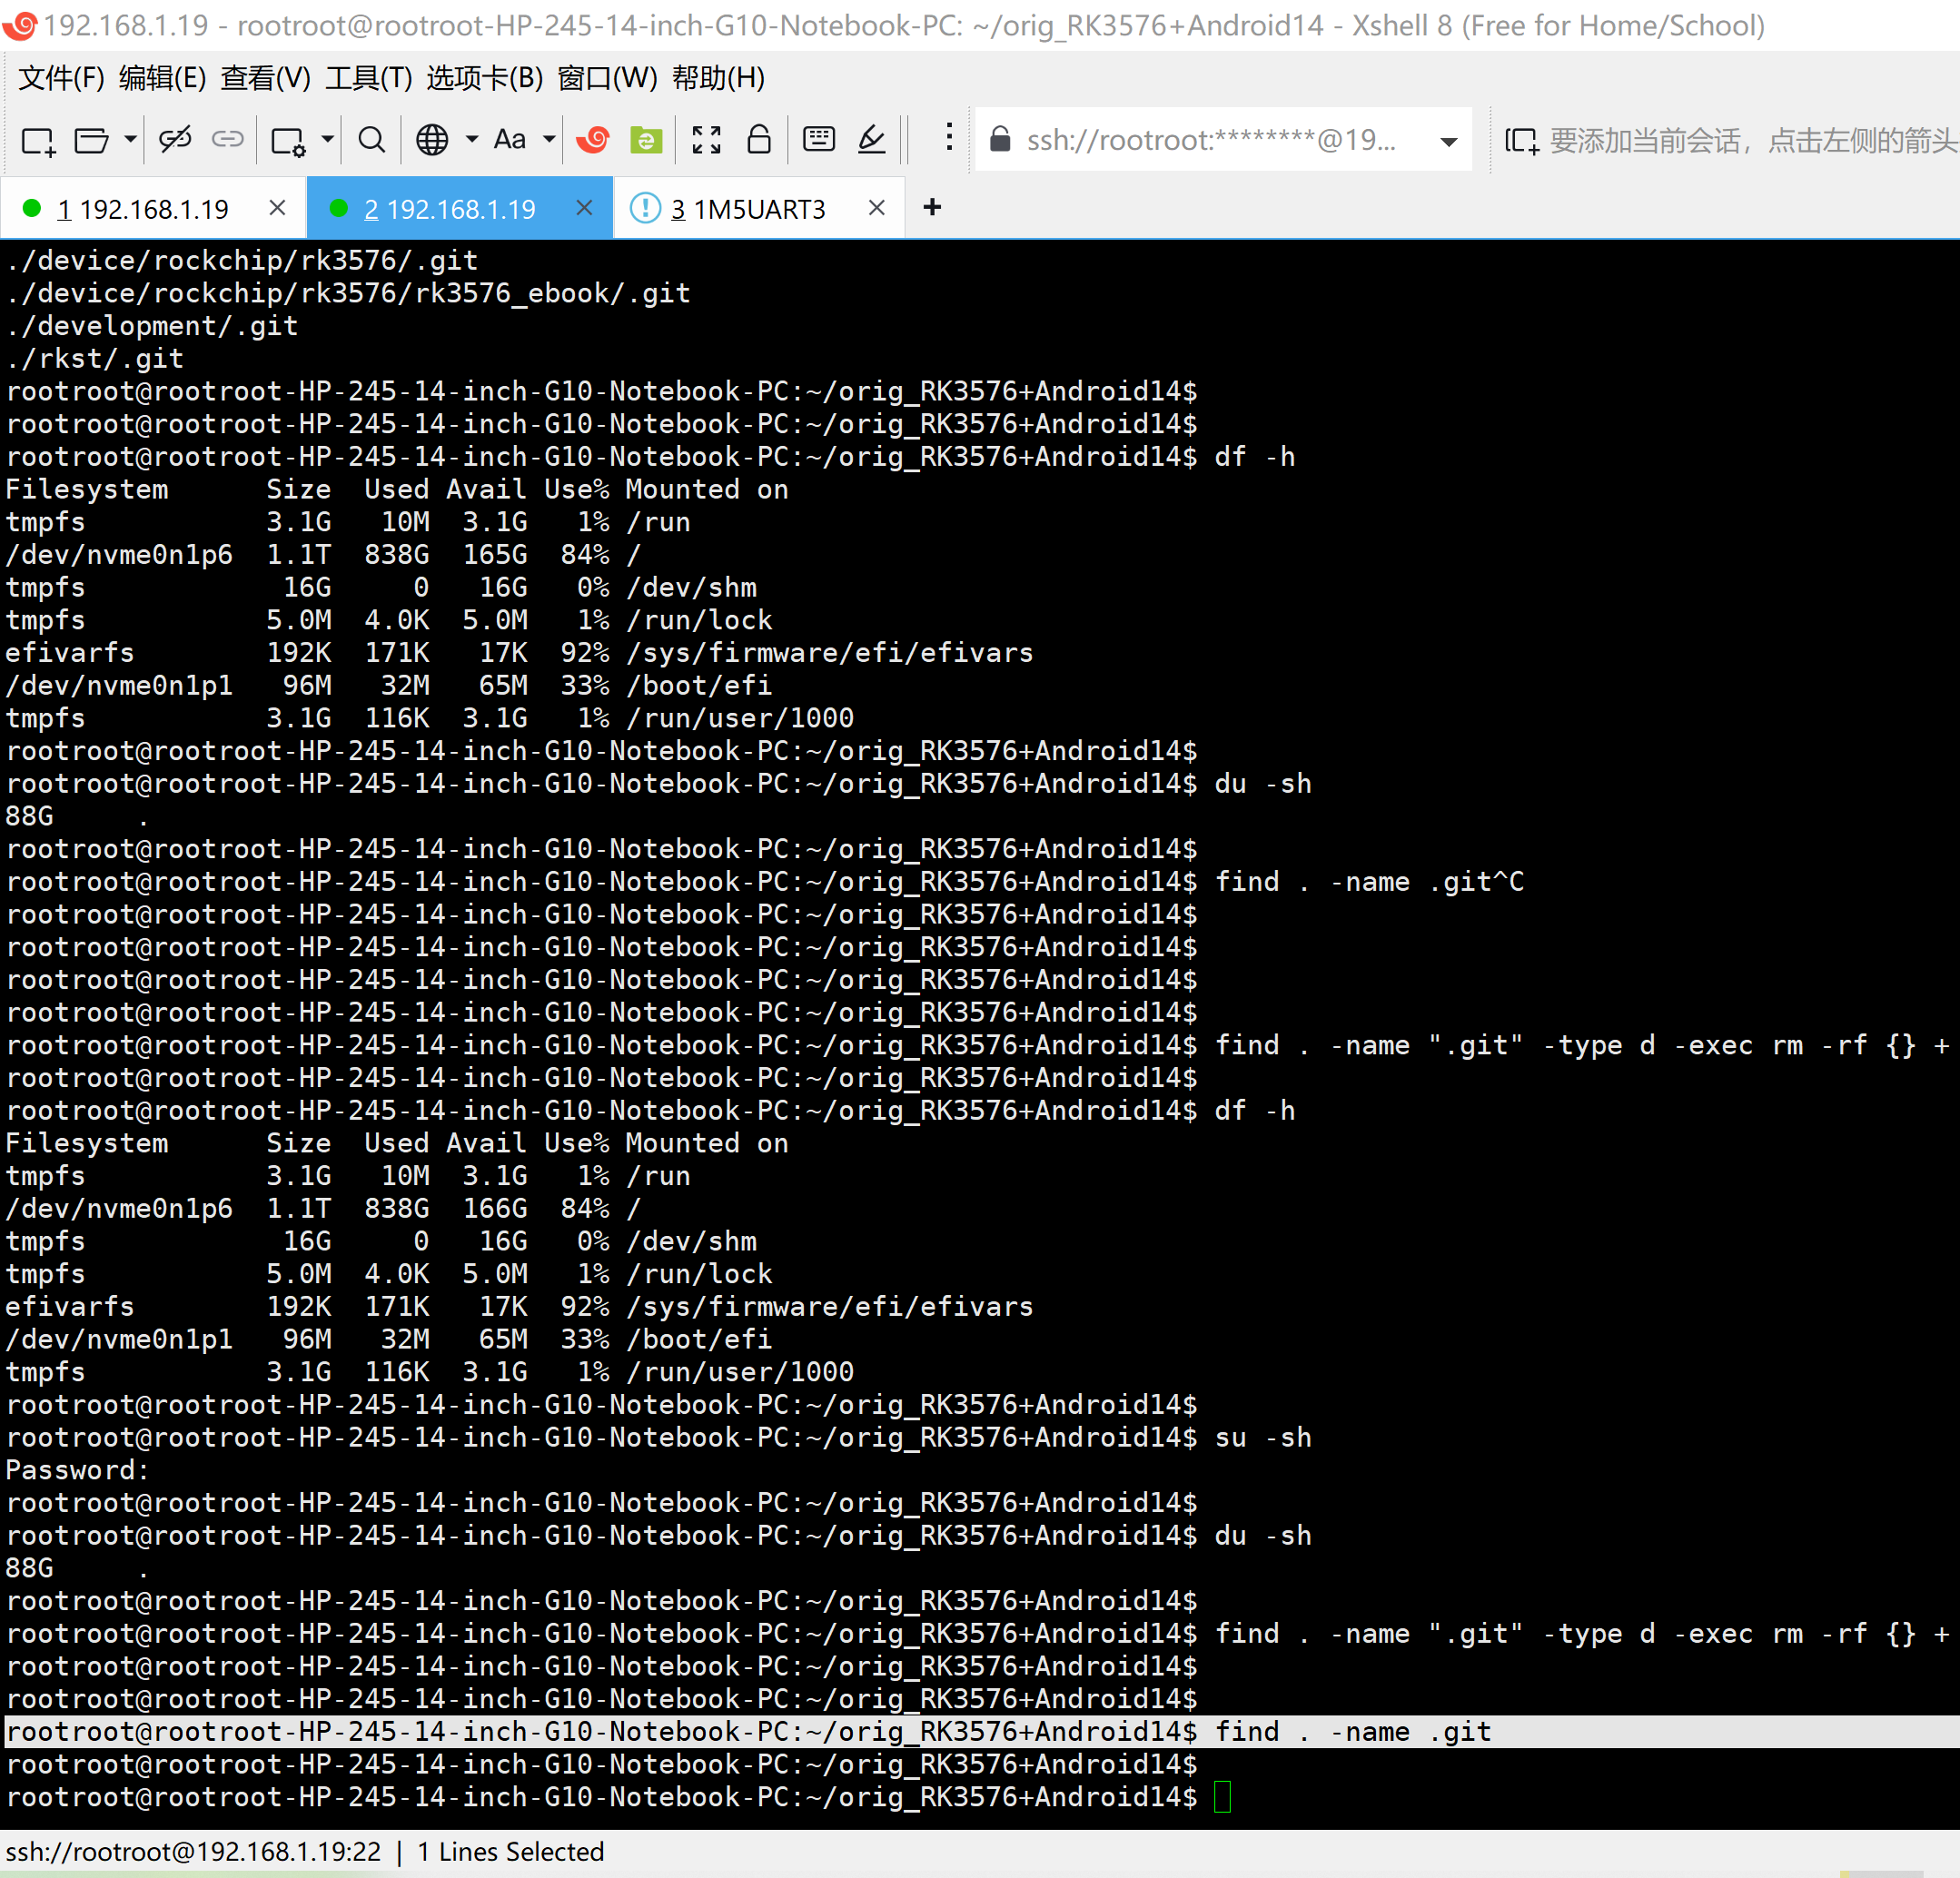
Task: Expand the Open Session dropdown arrow
Action: coord(130,140)
